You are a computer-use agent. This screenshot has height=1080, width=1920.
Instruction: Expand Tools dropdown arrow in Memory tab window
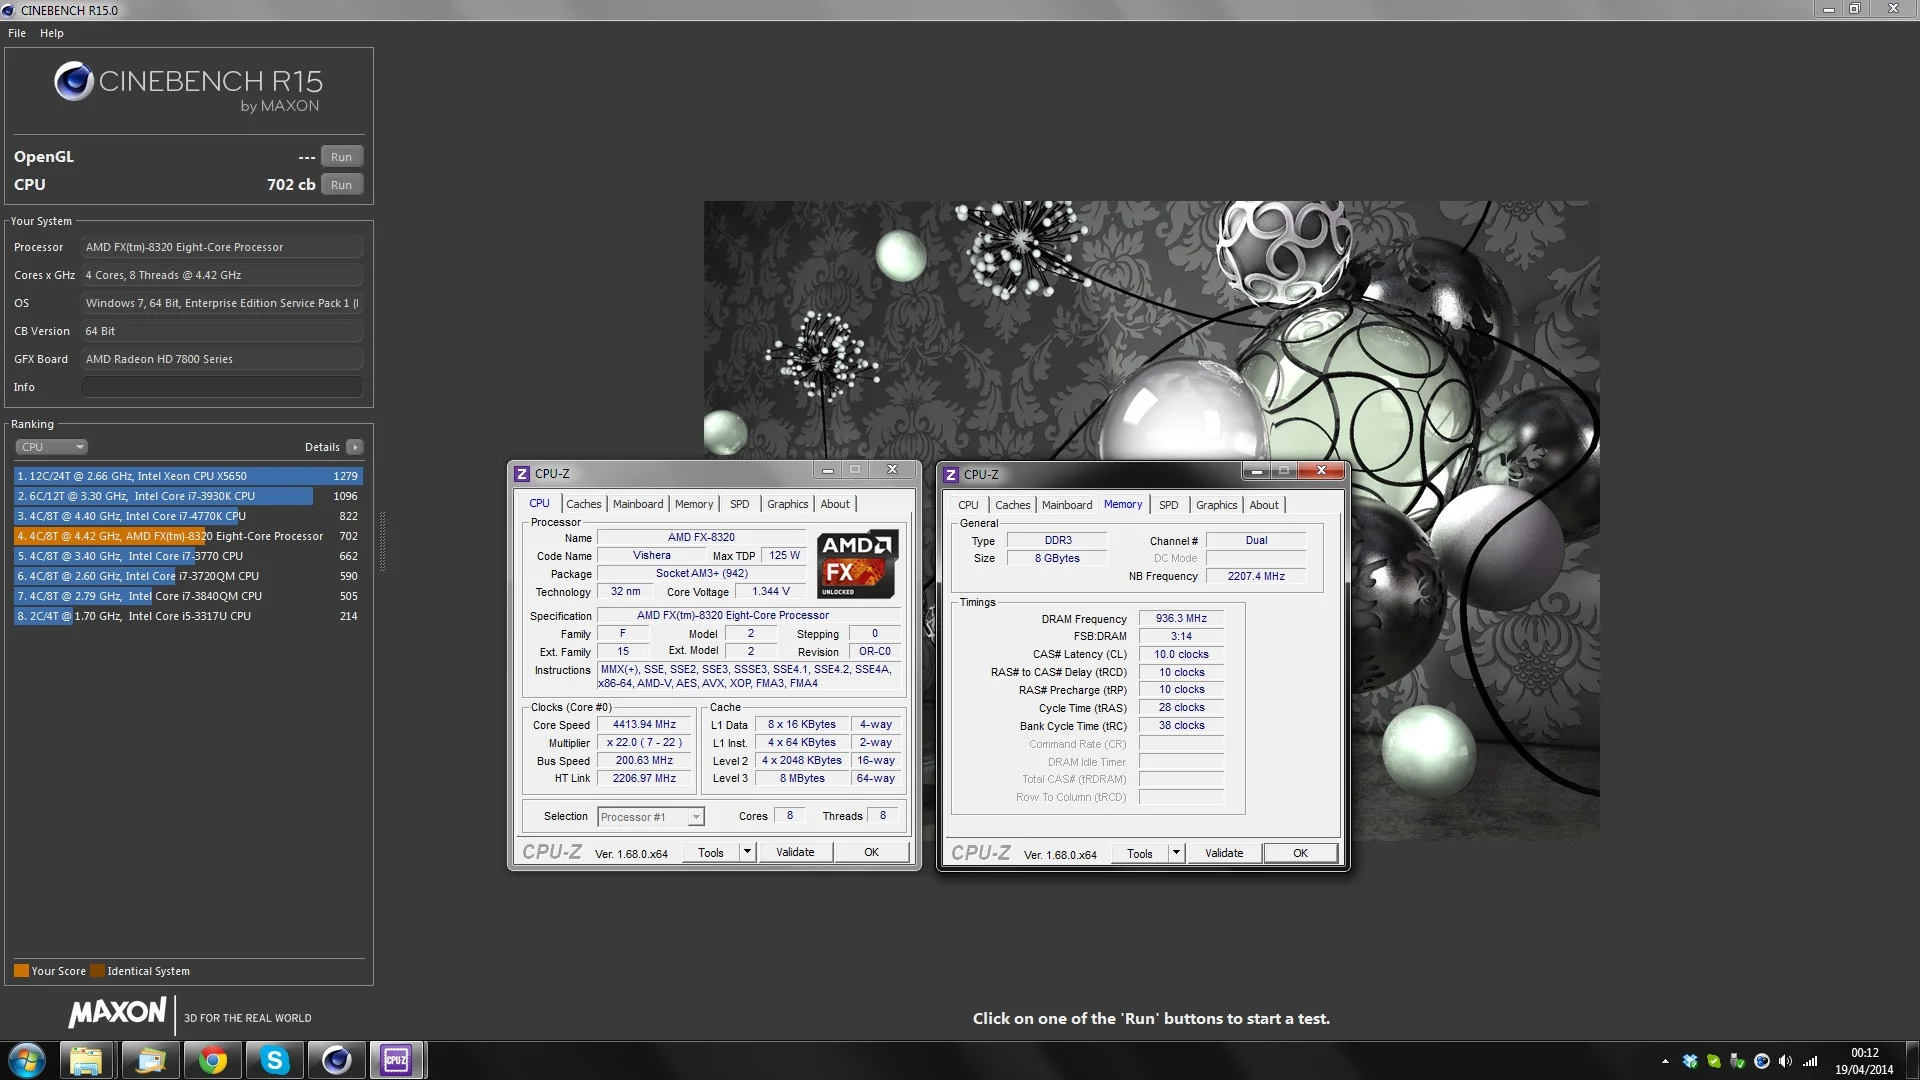[x=1176, y=853]
